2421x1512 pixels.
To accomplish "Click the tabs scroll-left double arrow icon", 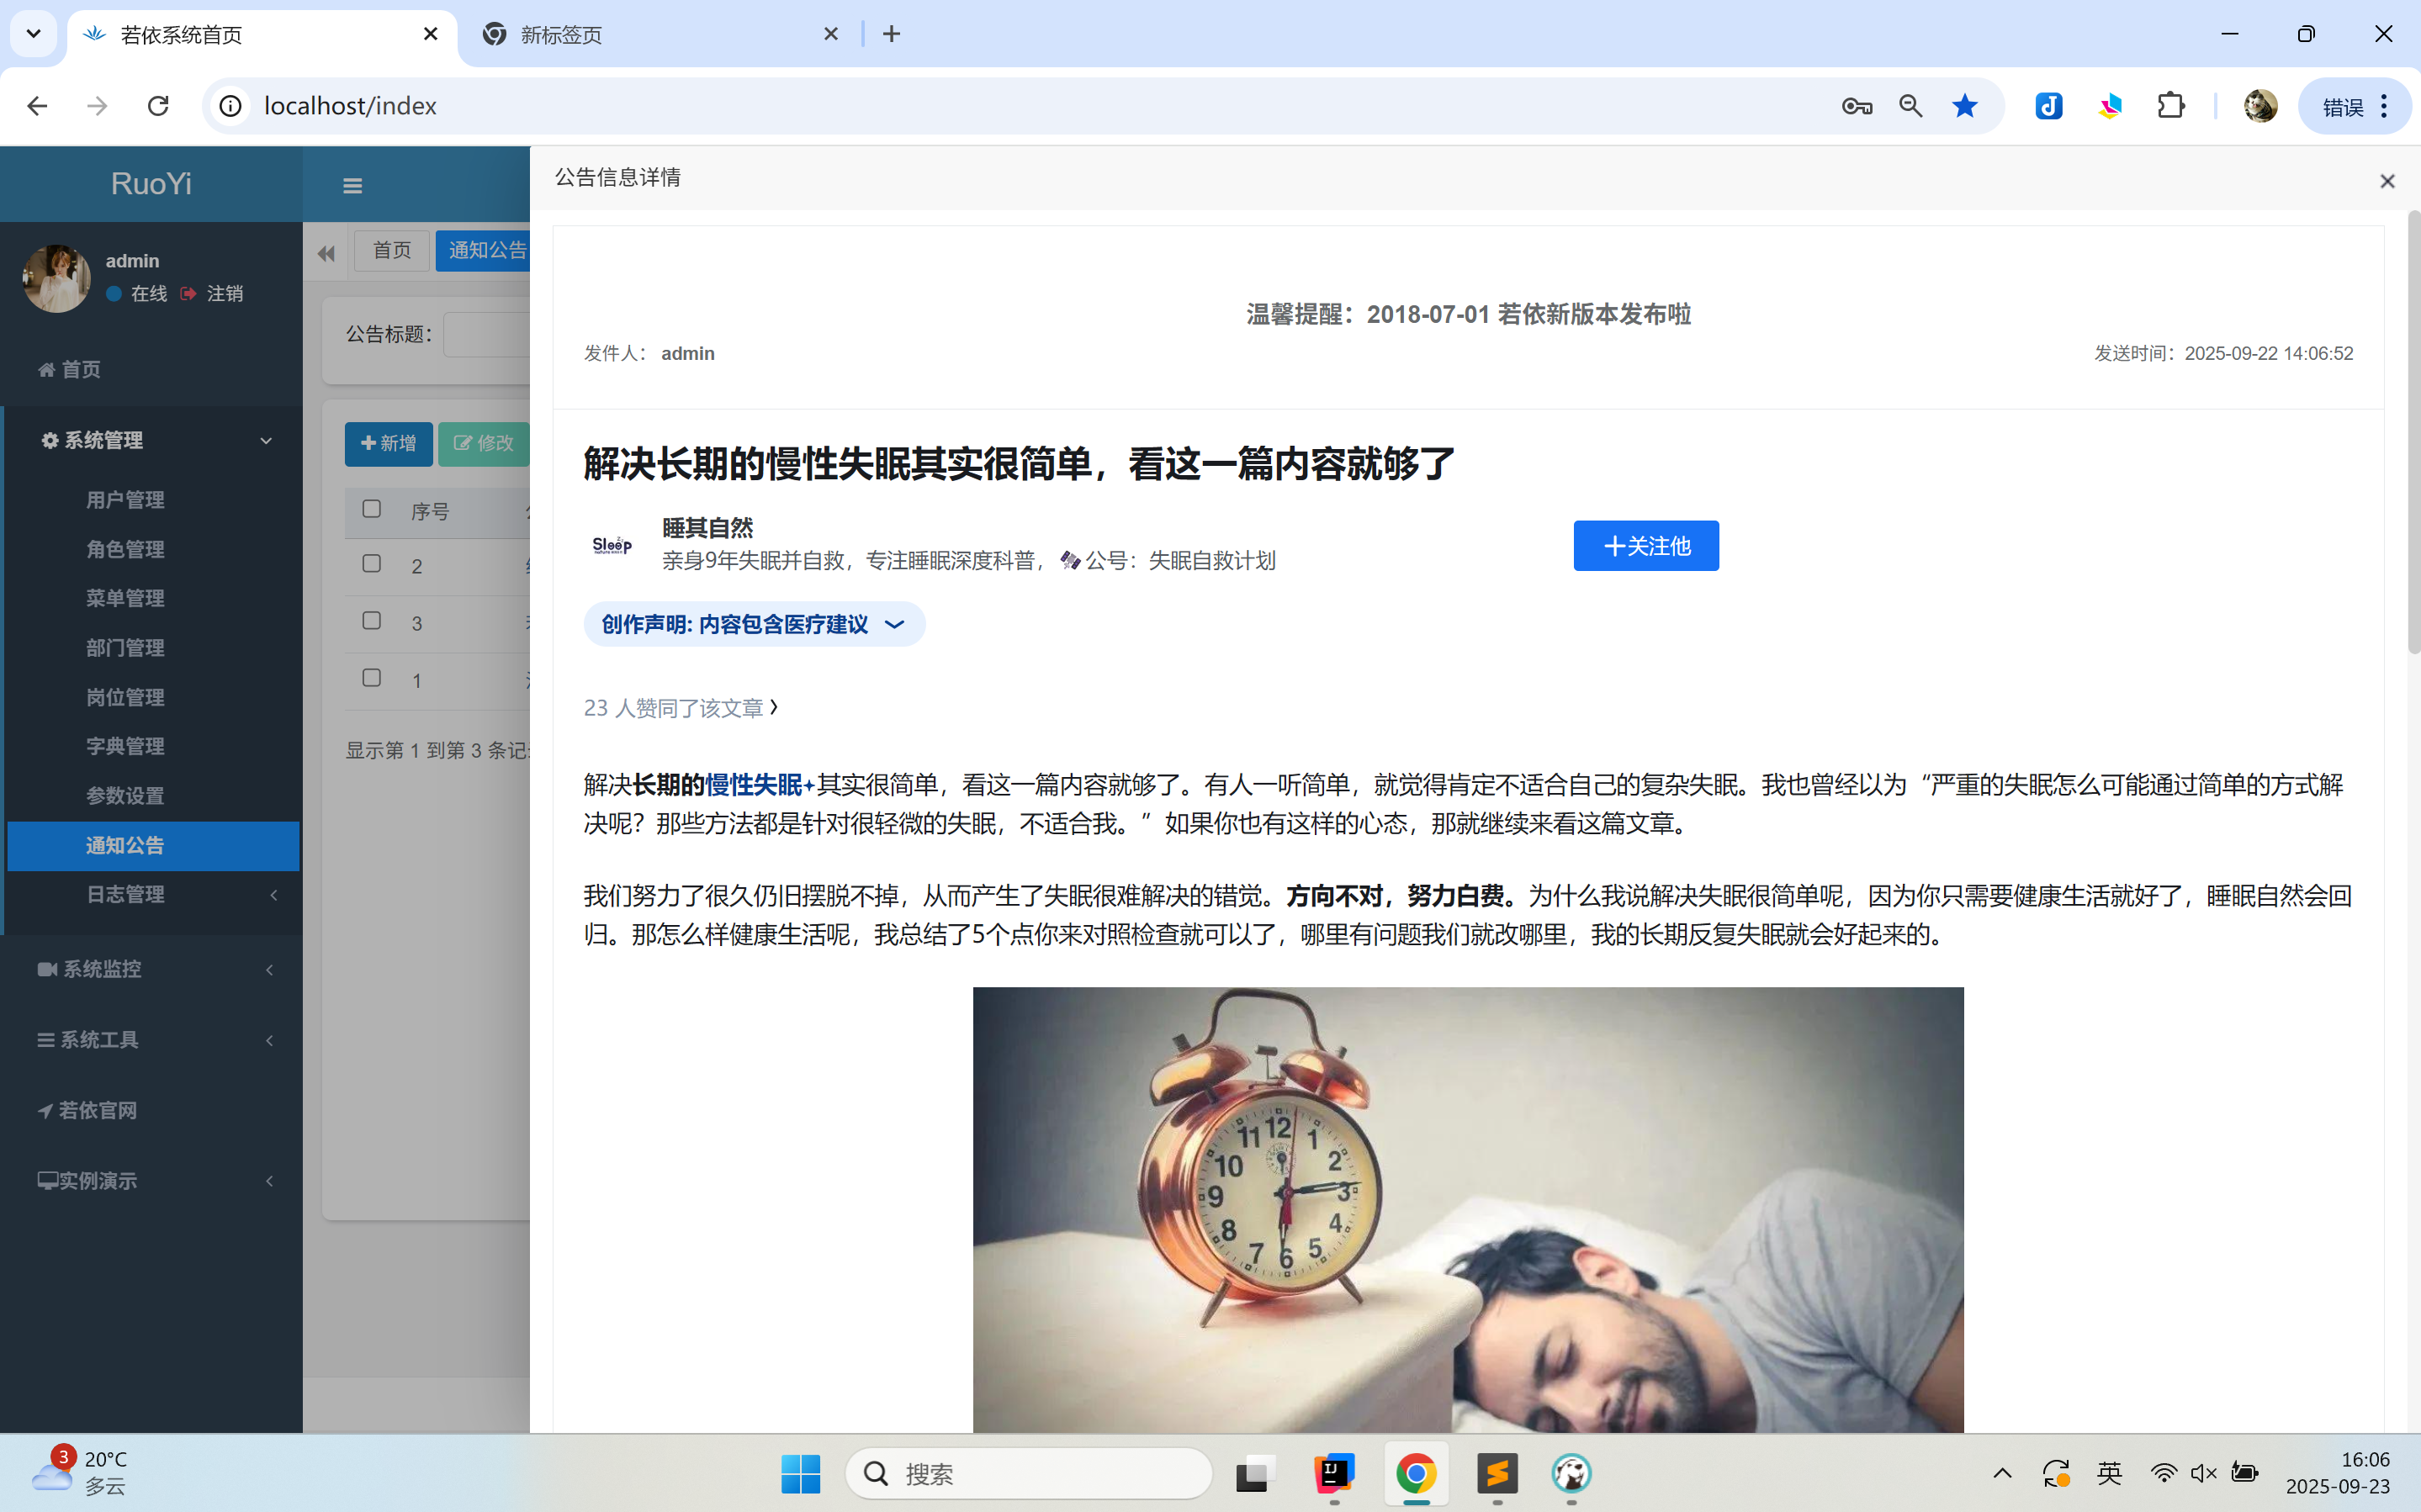I will pos(326,253).
